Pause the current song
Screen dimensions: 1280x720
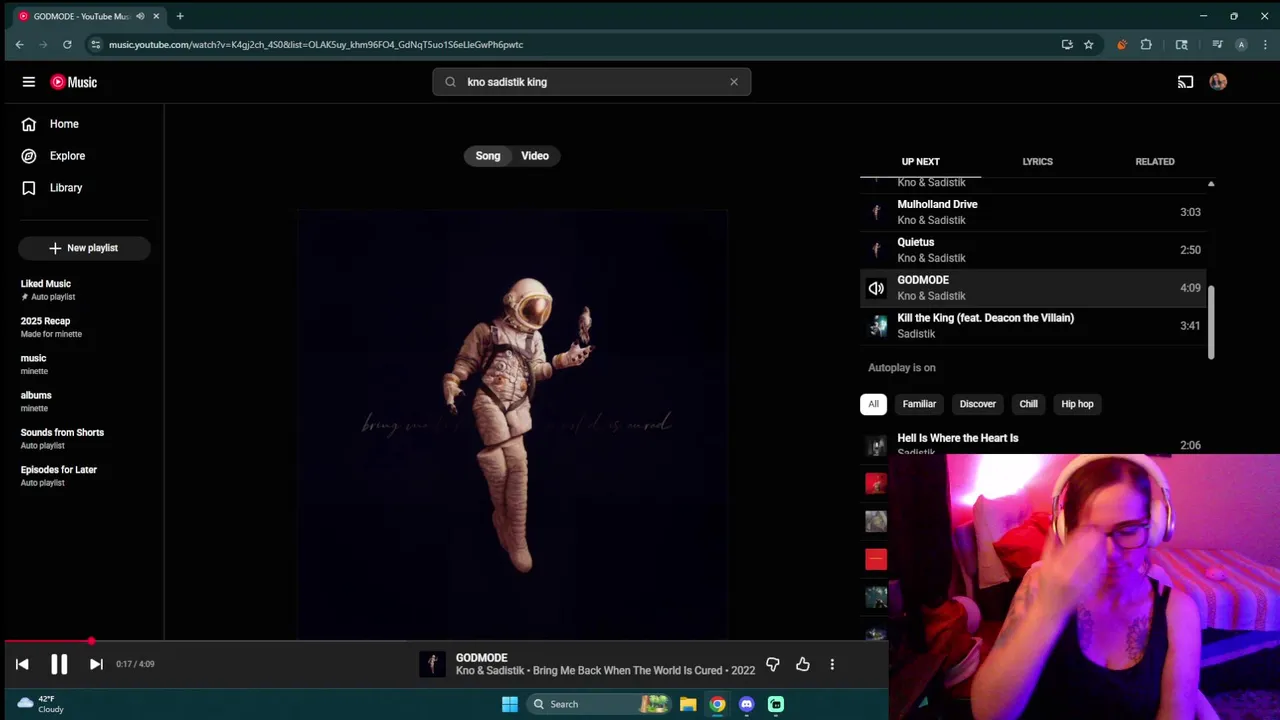tap(59, 664)
